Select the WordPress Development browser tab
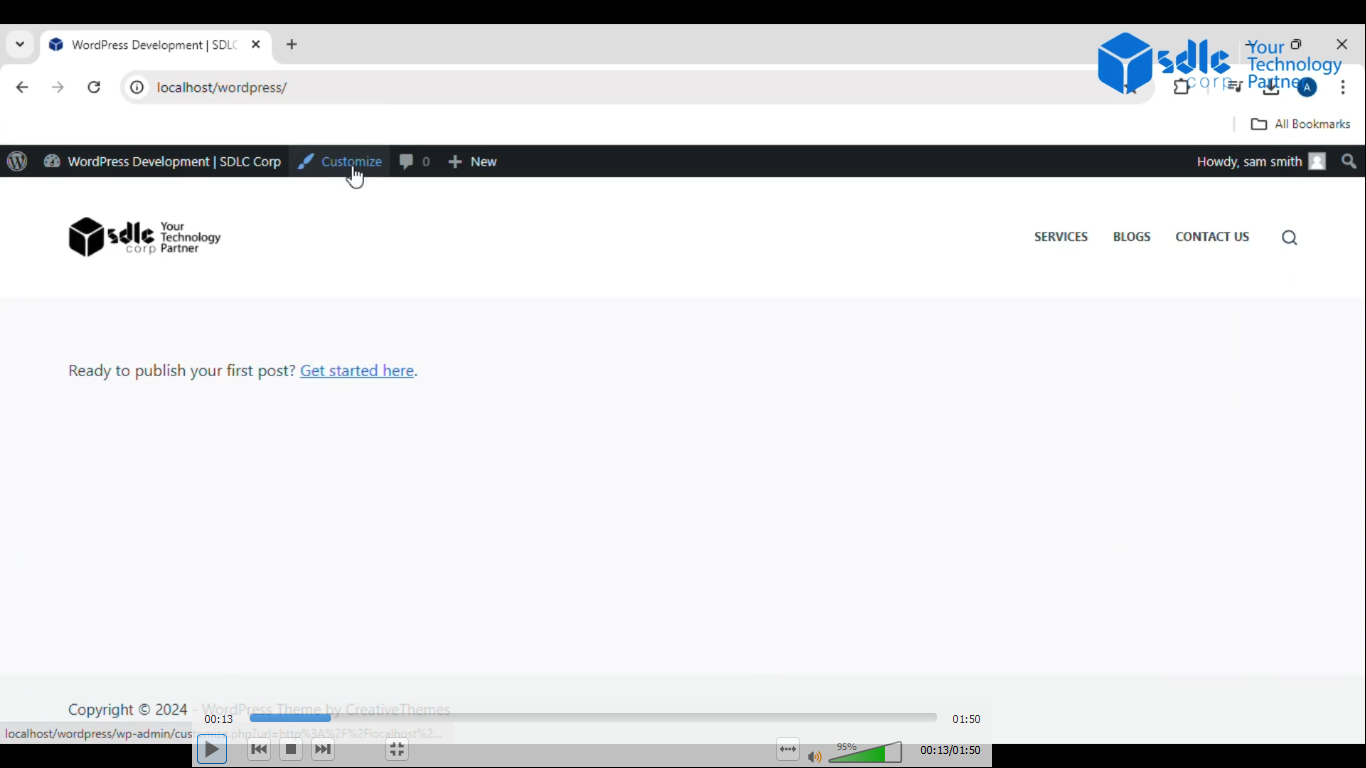Viewport: 1366px width, 768px height. [155, 45]
